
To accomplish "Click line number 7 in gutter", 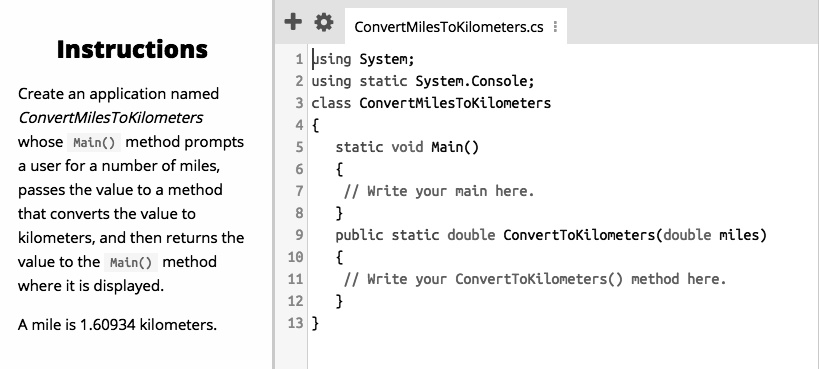I will tap(299, 191).
